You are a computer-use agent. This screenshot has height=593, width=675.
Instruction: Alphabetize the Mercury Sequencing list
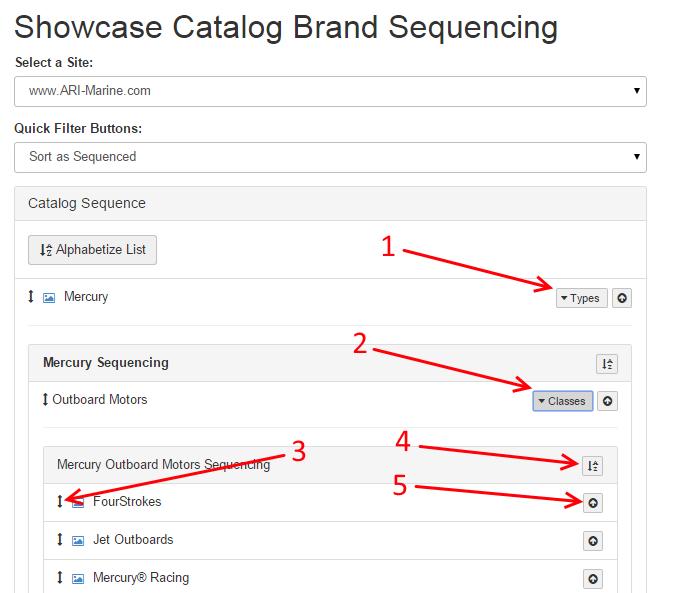pyautogui.click(x=607, y=364)
